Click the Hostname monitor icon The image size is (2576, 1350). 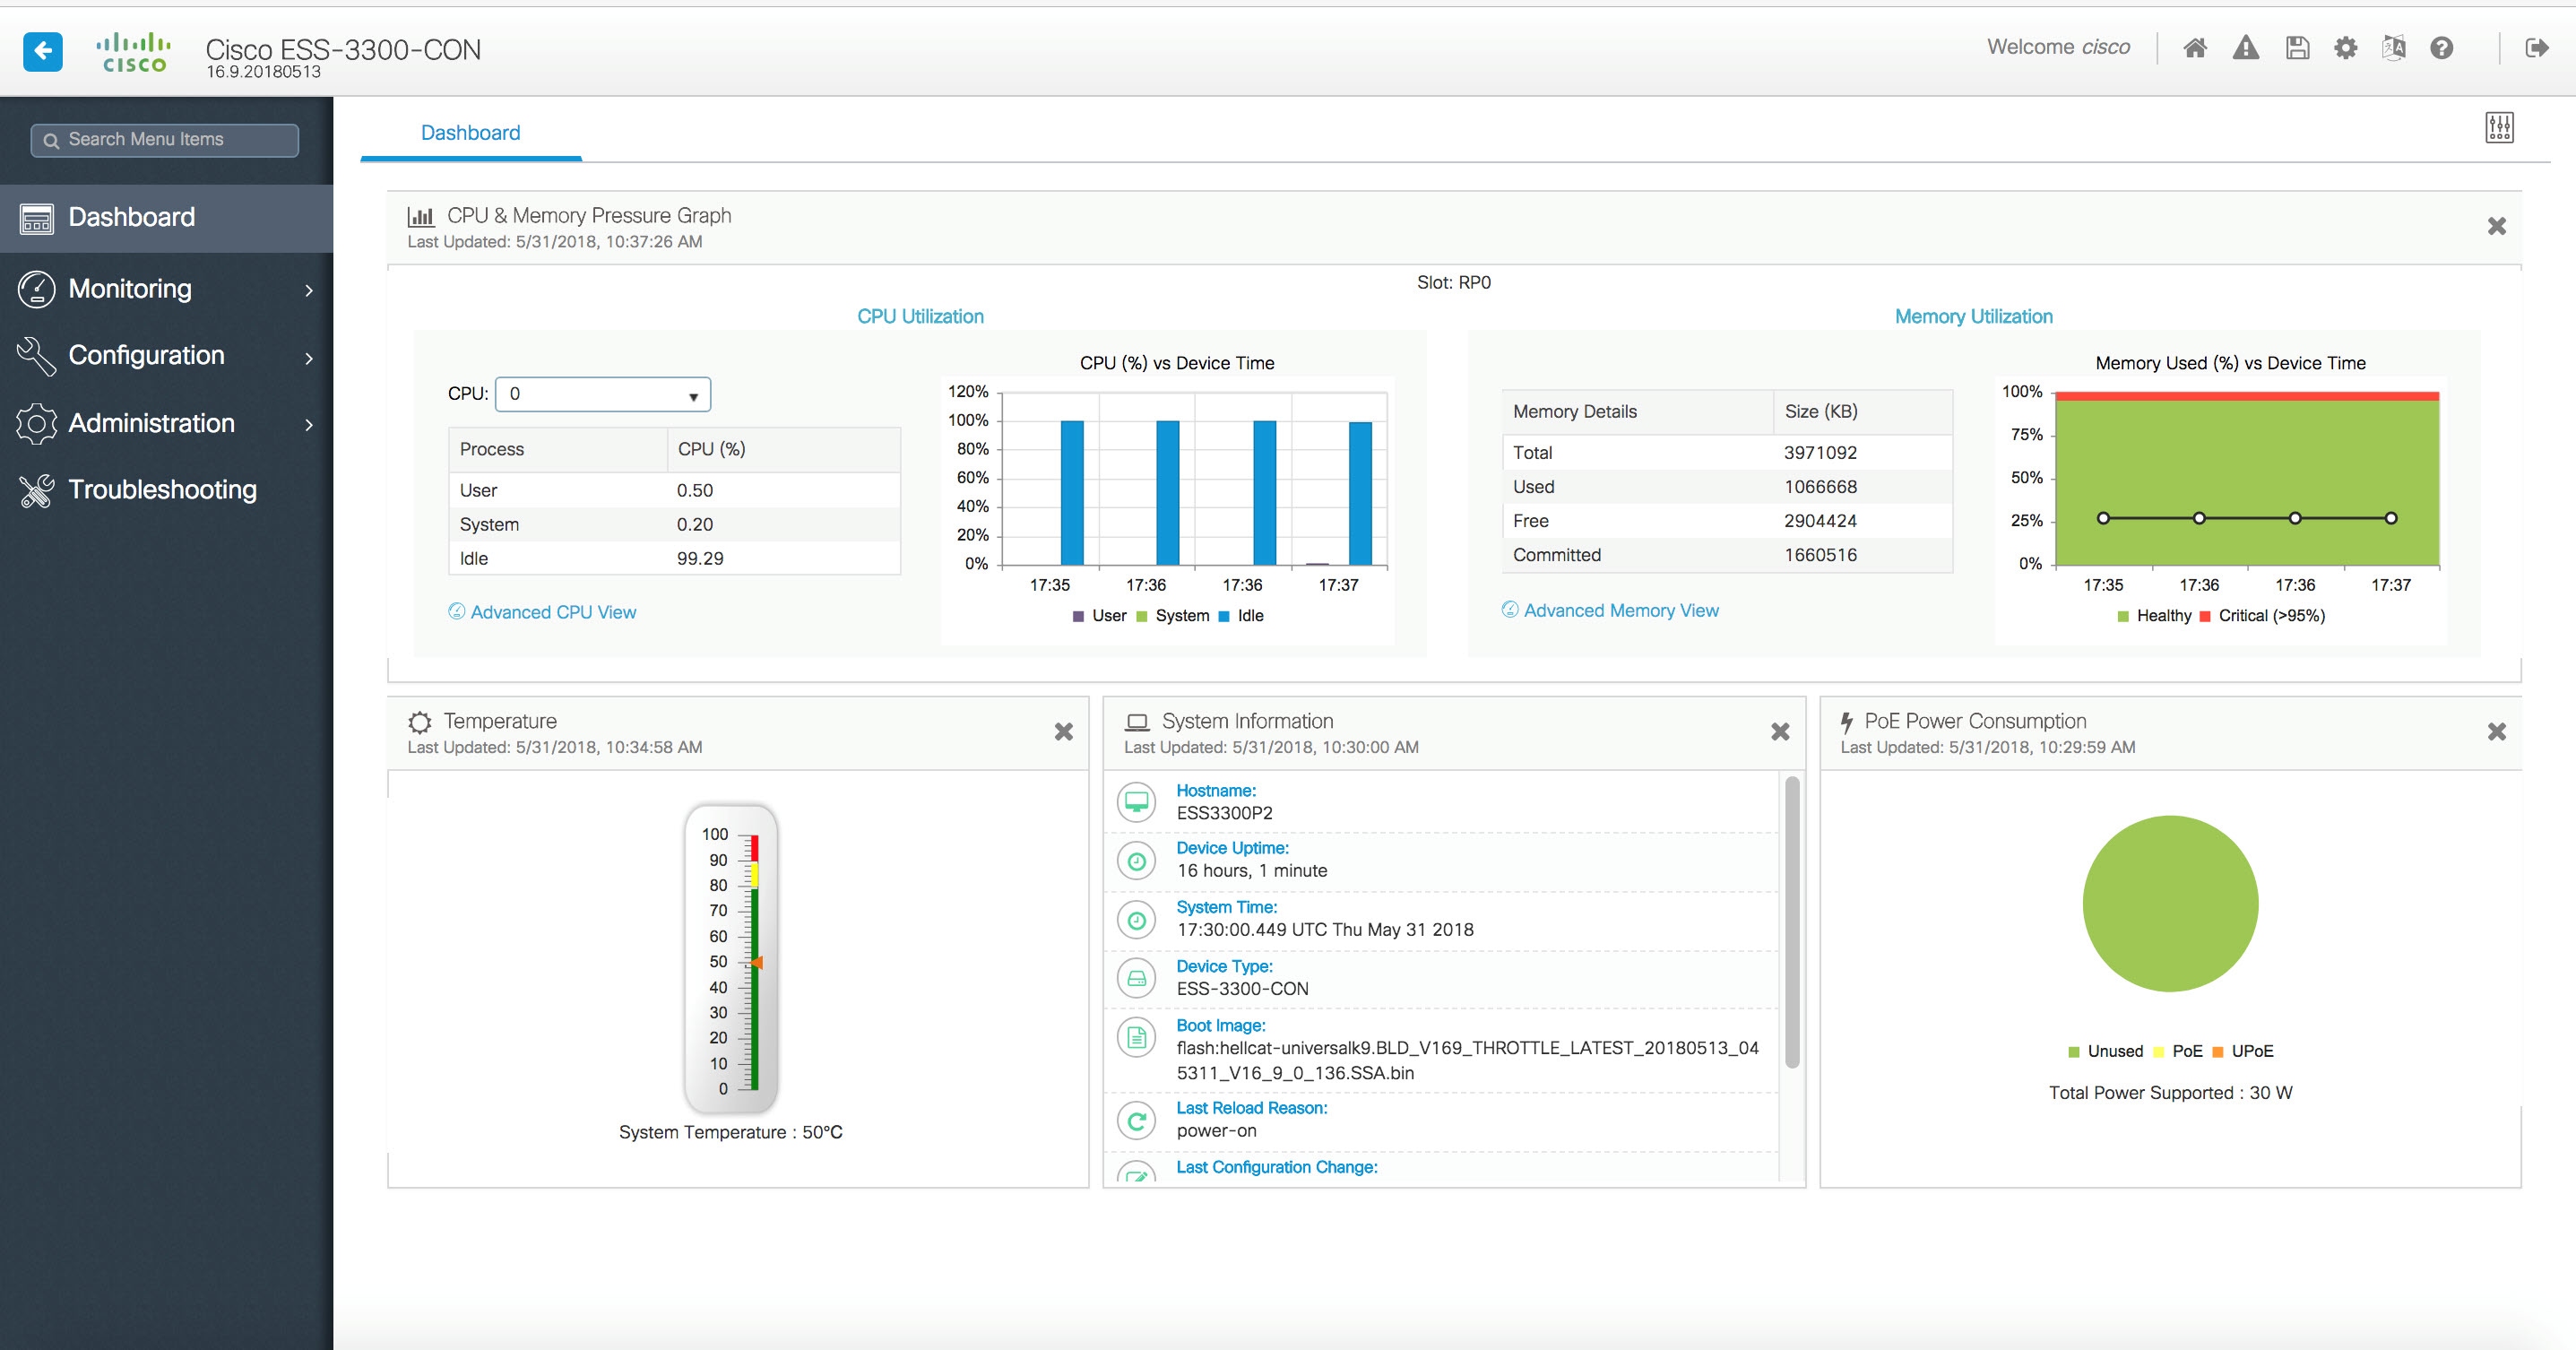point(1137,802)
